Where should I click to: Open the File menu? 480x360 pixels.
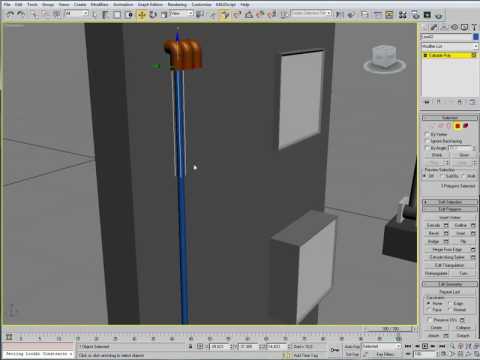[7, 4]
